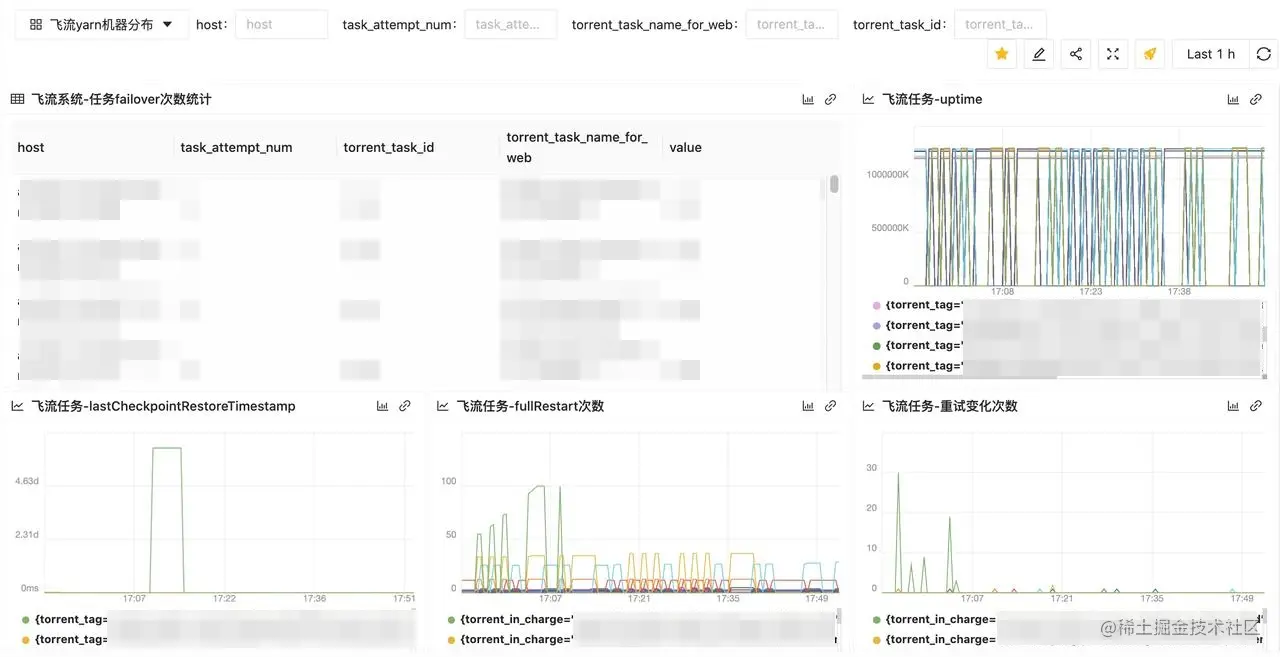The height and width of the screenshot is (657, 1280).
Task: Share the dashboard via share icon
Action: [1076, 54]
